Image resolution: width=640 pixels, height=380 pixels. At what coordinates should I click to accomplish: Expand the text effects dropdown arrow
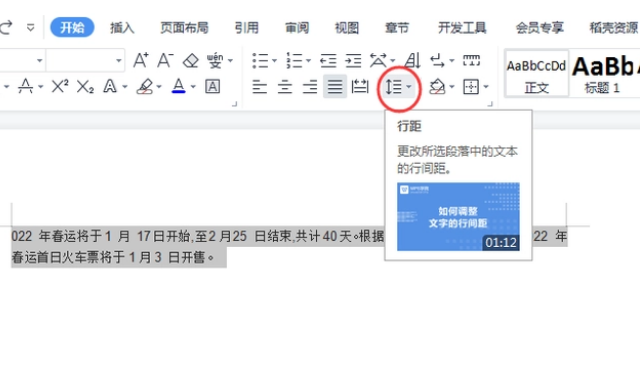pos(125,87)
